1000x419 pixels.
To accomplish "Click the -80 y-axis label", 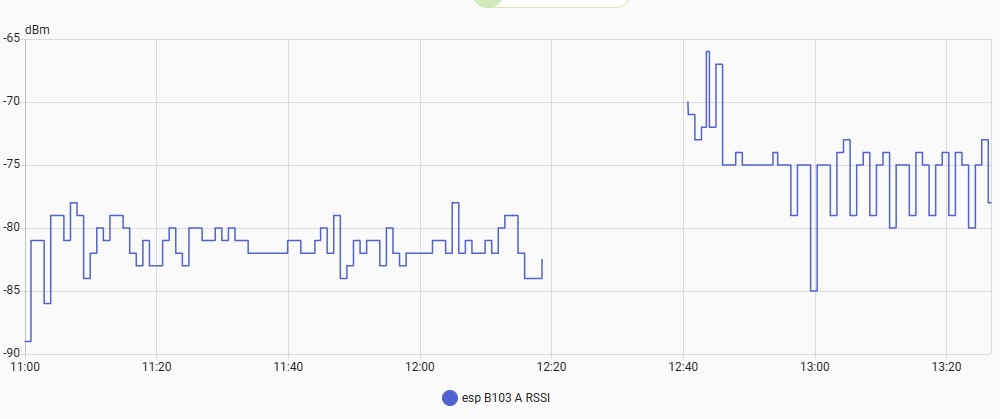I will 11,228.
